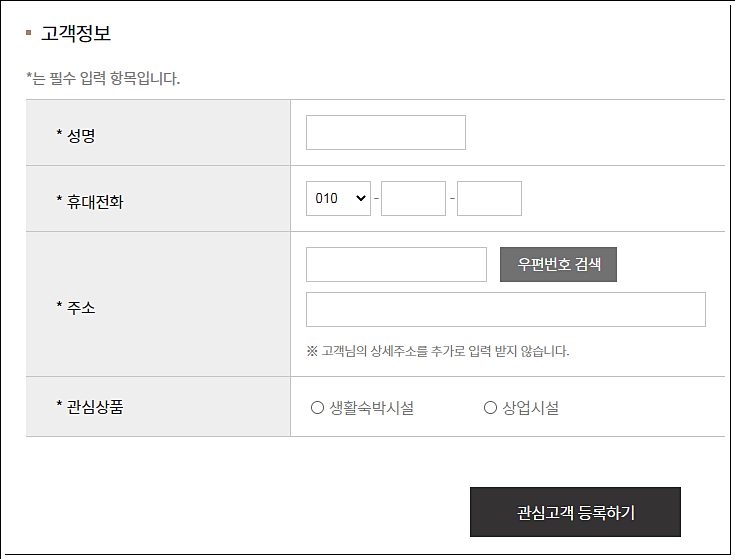Click the 관심고객 등록하기 button
The image size is (735, 559).
[x=575, y=512]
